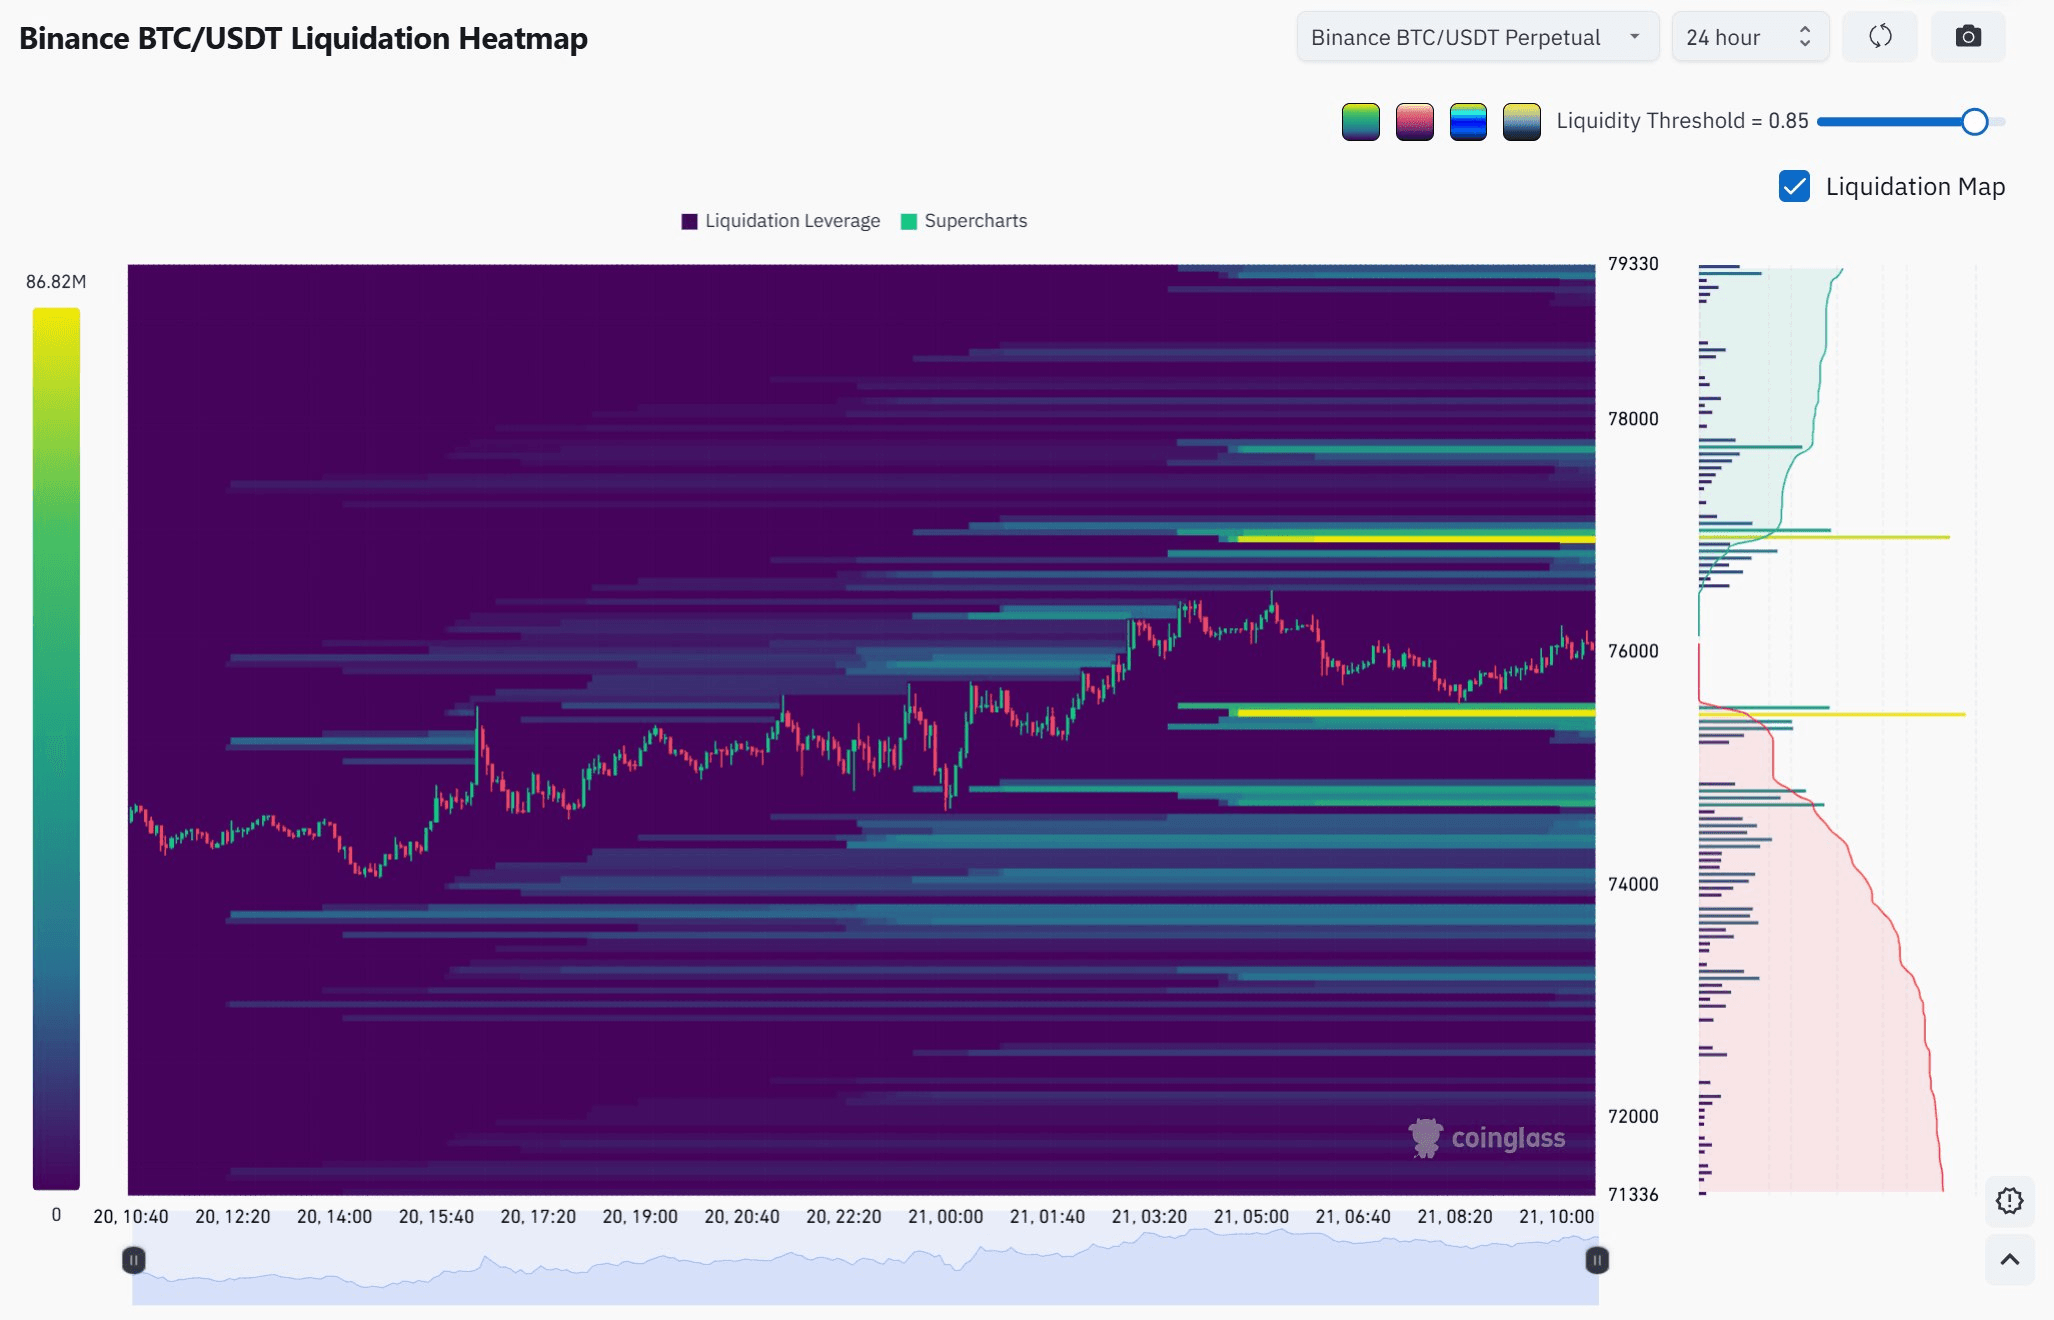Open the Binance BTC/USDT Perpetual dropdown
2054x1320 pixels.
[1477, 37]
